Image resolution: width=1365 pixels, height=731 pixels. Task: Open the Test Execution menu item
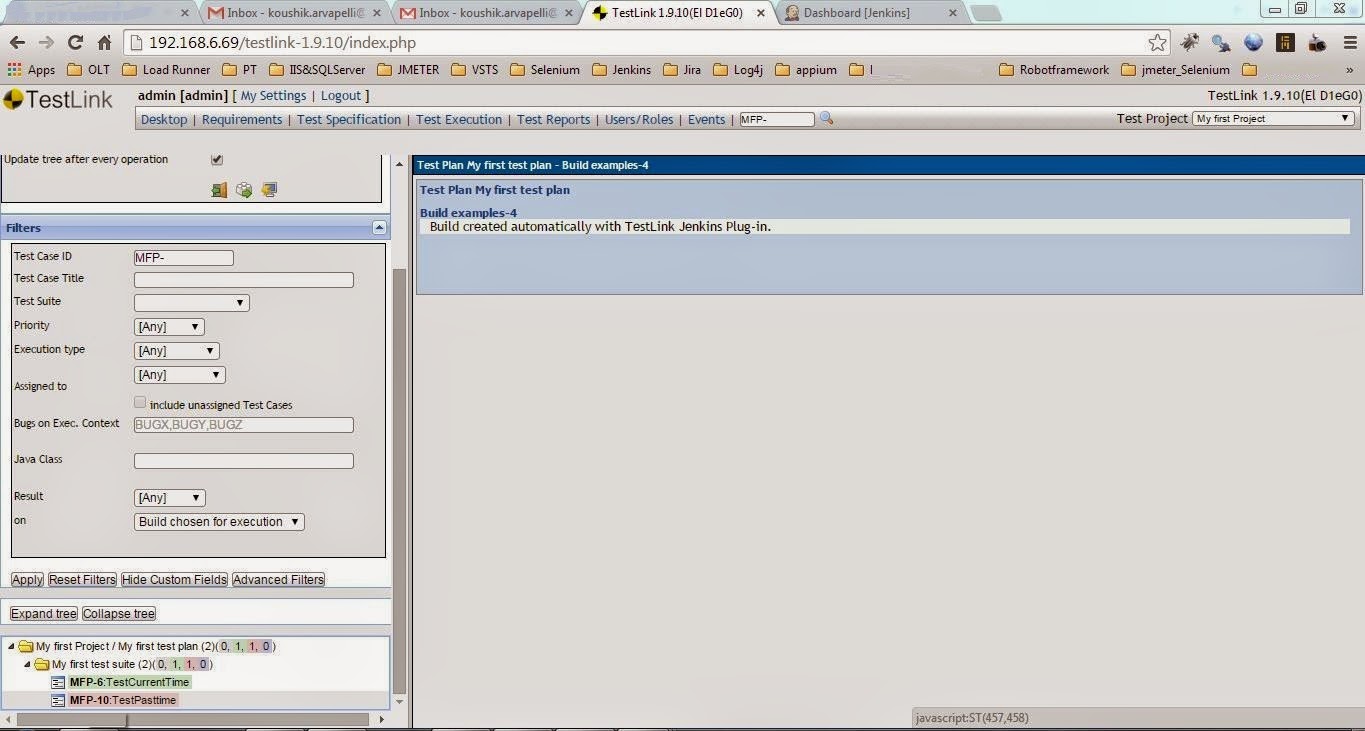point(459,119)
